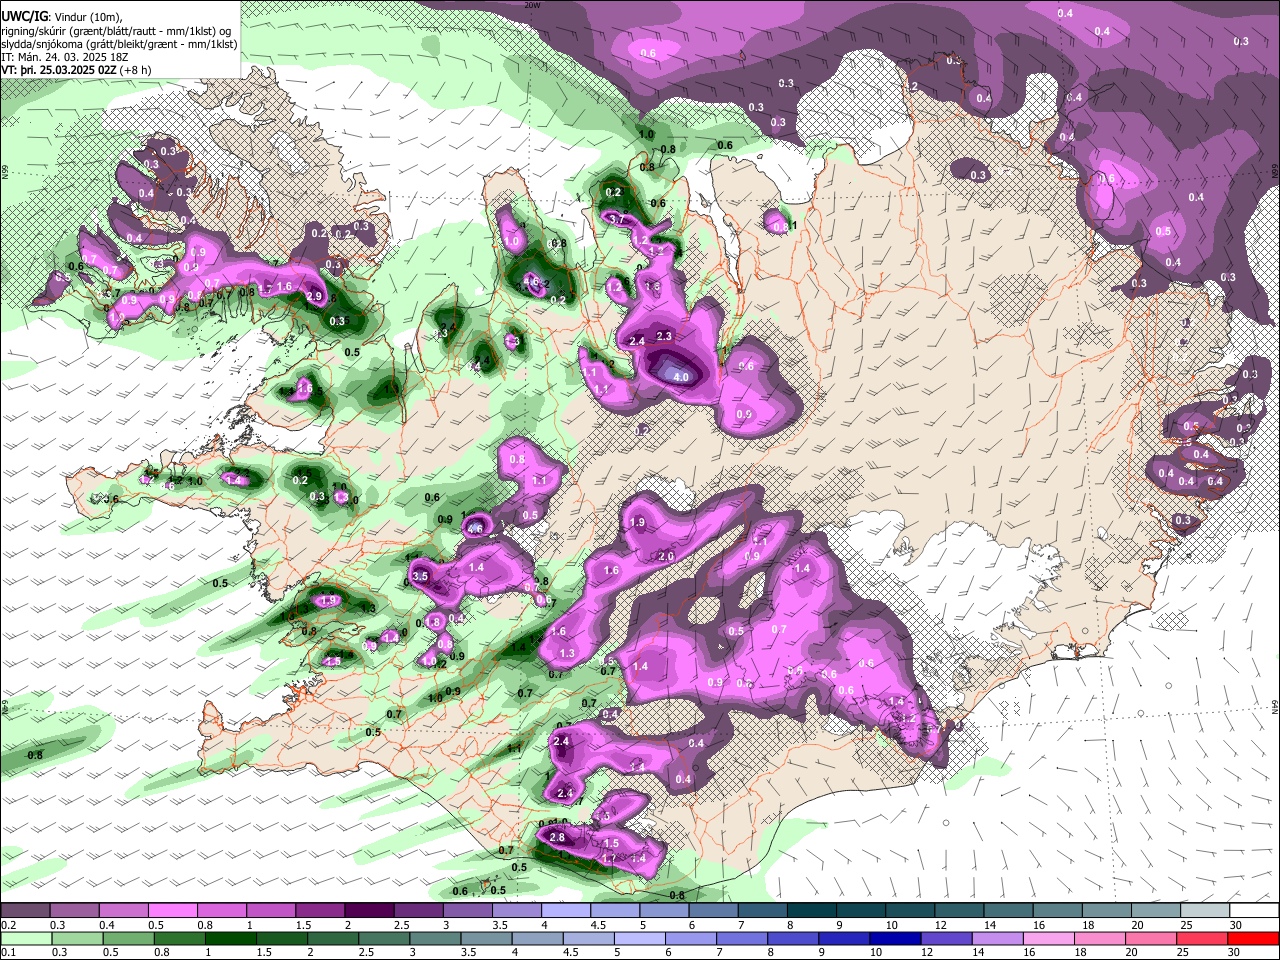Click the pale grey snow swatch labeled 25
Screen dimensions: 1280x960
[1205, 911]
